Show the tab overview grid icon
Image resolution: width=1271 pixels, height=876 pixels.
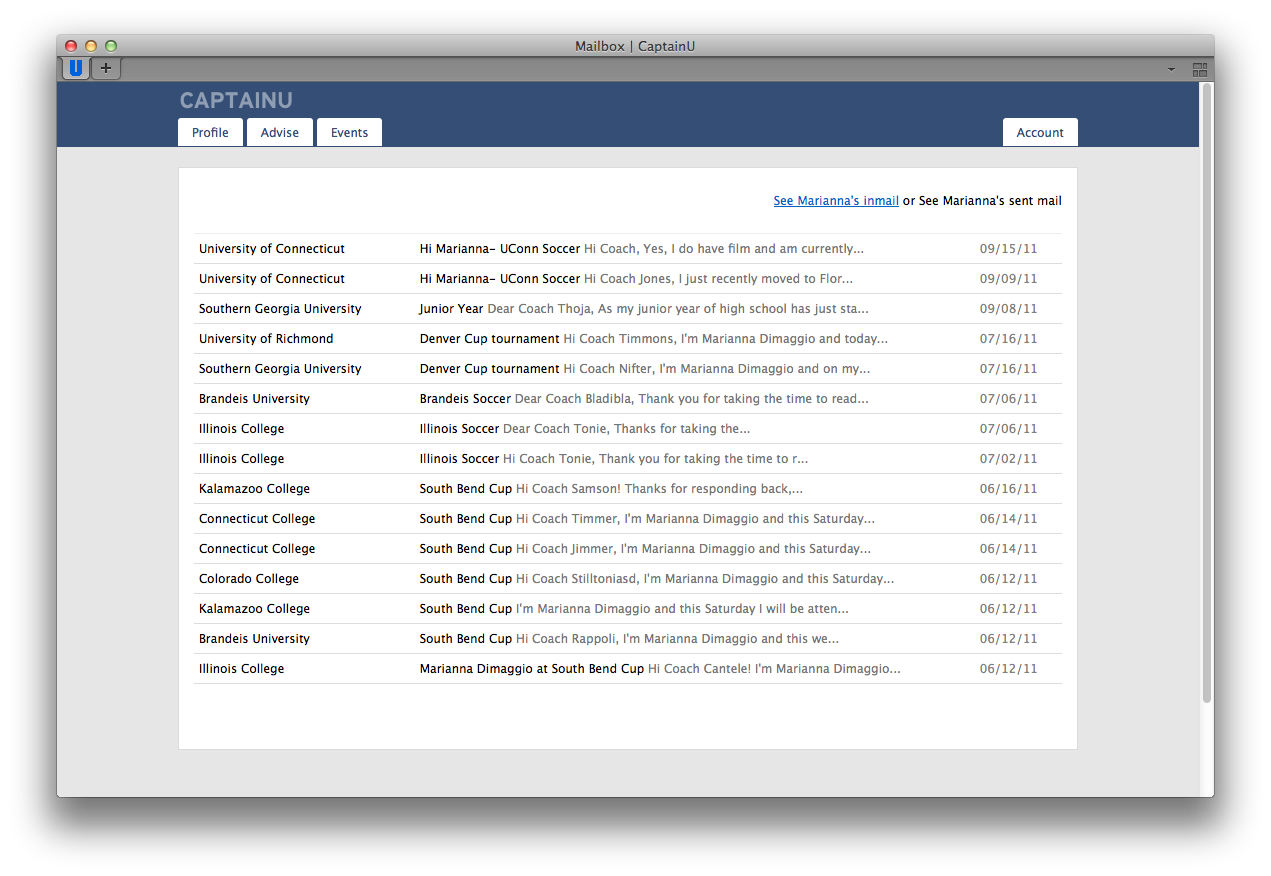pos(1200,69)
